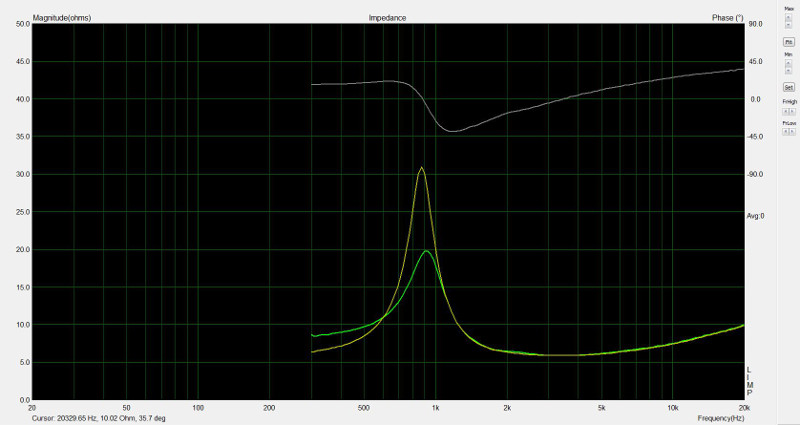Image resolution: width=800 pixels, height=425 pixels.
Task: Click the minimum of the gray phase curve
Action: [453, 132]
